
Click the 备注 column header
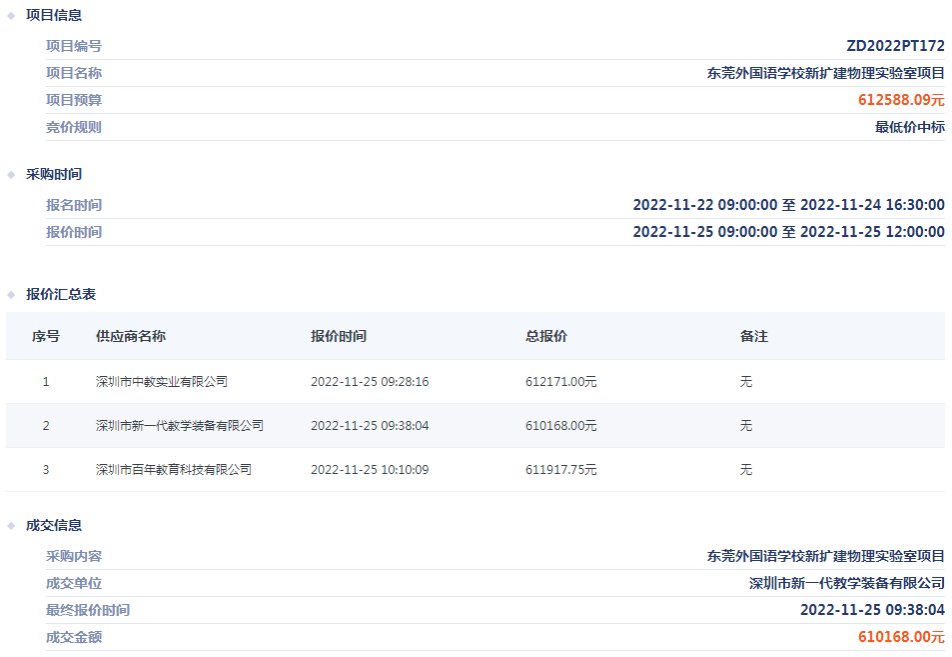click(x=754, y=336)
